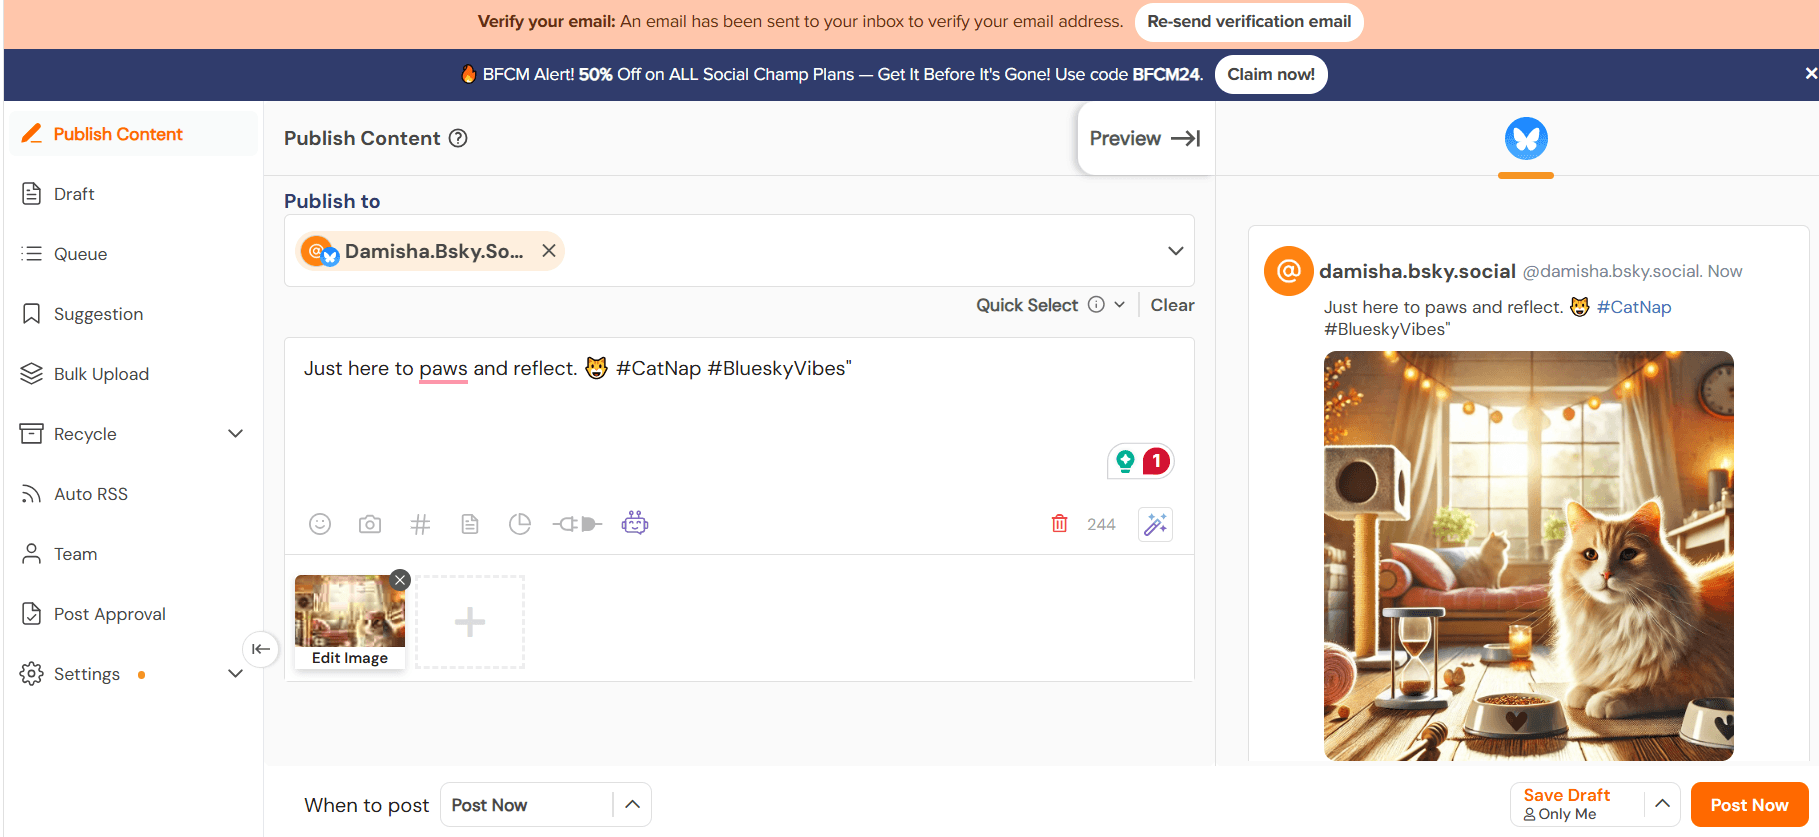Click the red trash delete icon
Screen dimensions: 1819x837
(x=1060, y=523)
